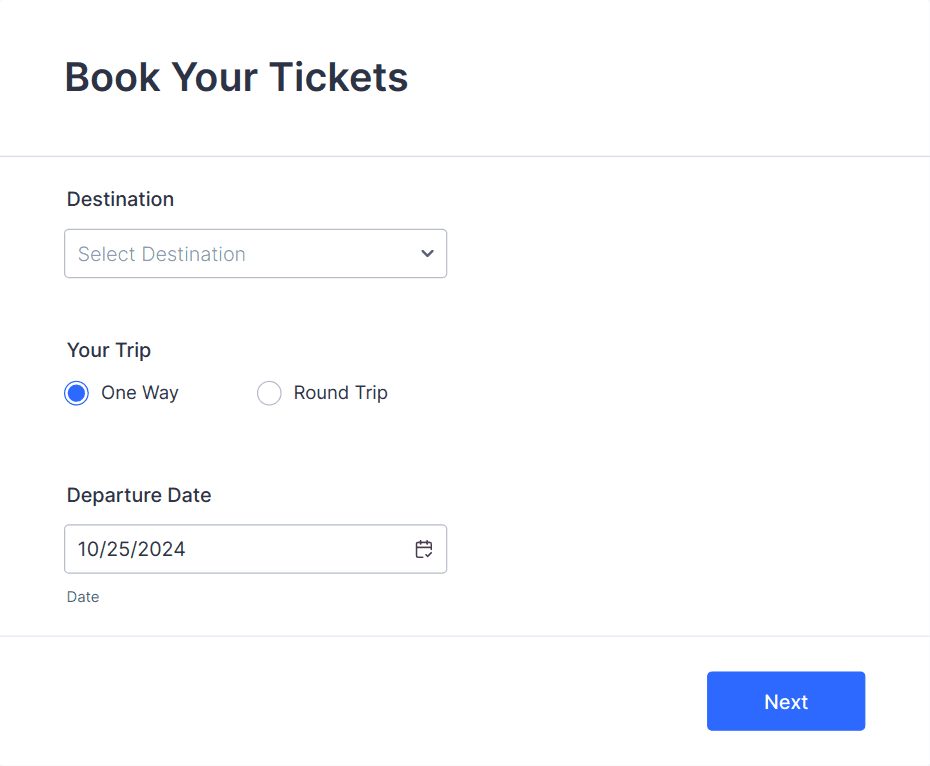930x766 pixels.
Task: Open the Select Destination dropdown
Action: (x=255, y=254)
